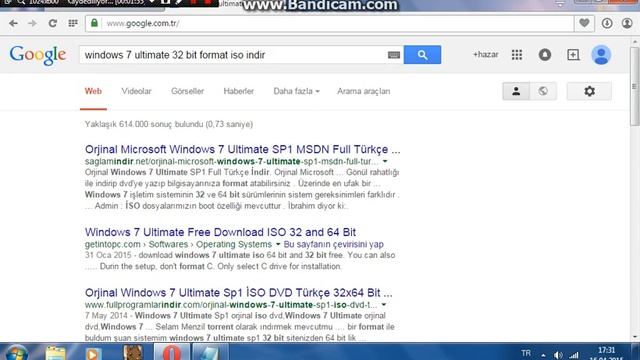Click Bu sayfanın çevirisini yap link

(x=333, y=244)
